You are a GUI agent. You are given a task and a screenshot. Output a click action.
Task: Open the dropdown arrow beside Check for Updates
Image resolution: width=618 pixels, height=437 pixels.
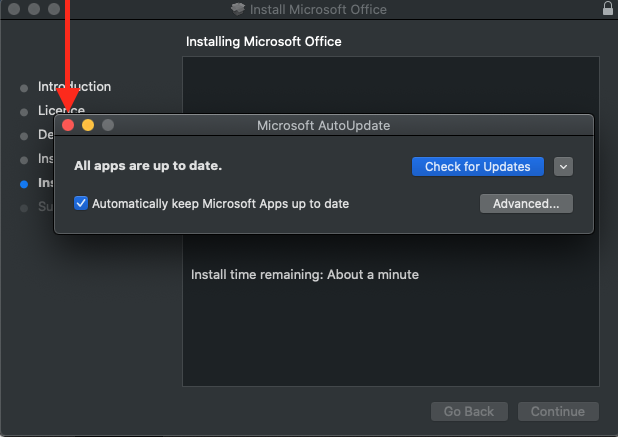563,167
